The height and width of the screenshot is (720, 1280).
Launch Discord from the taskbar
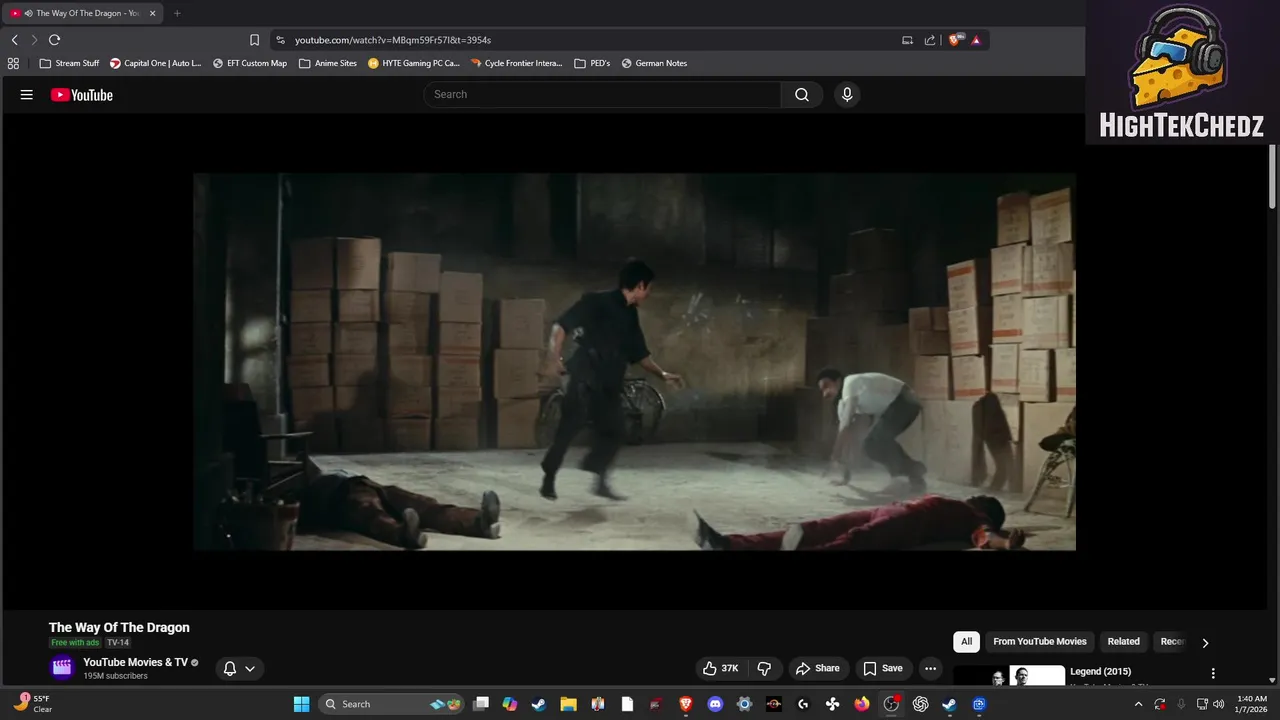pyautogui.click(x=715, y=704)
